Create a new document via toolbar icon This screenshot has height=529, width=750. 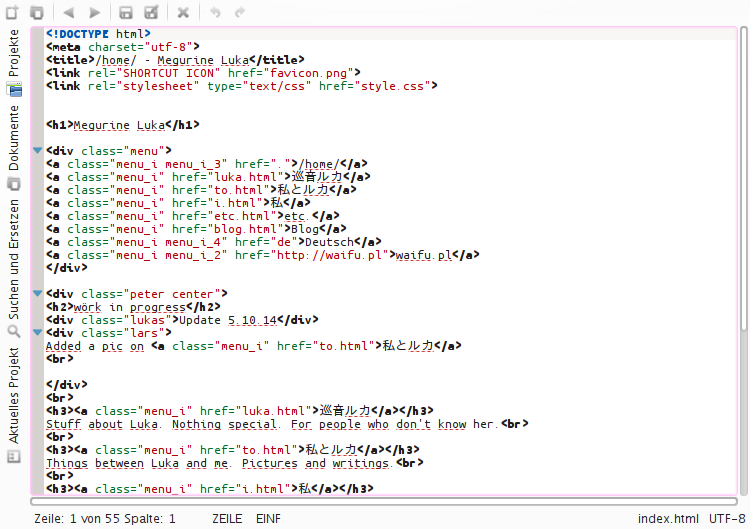[x=12, y=12]
